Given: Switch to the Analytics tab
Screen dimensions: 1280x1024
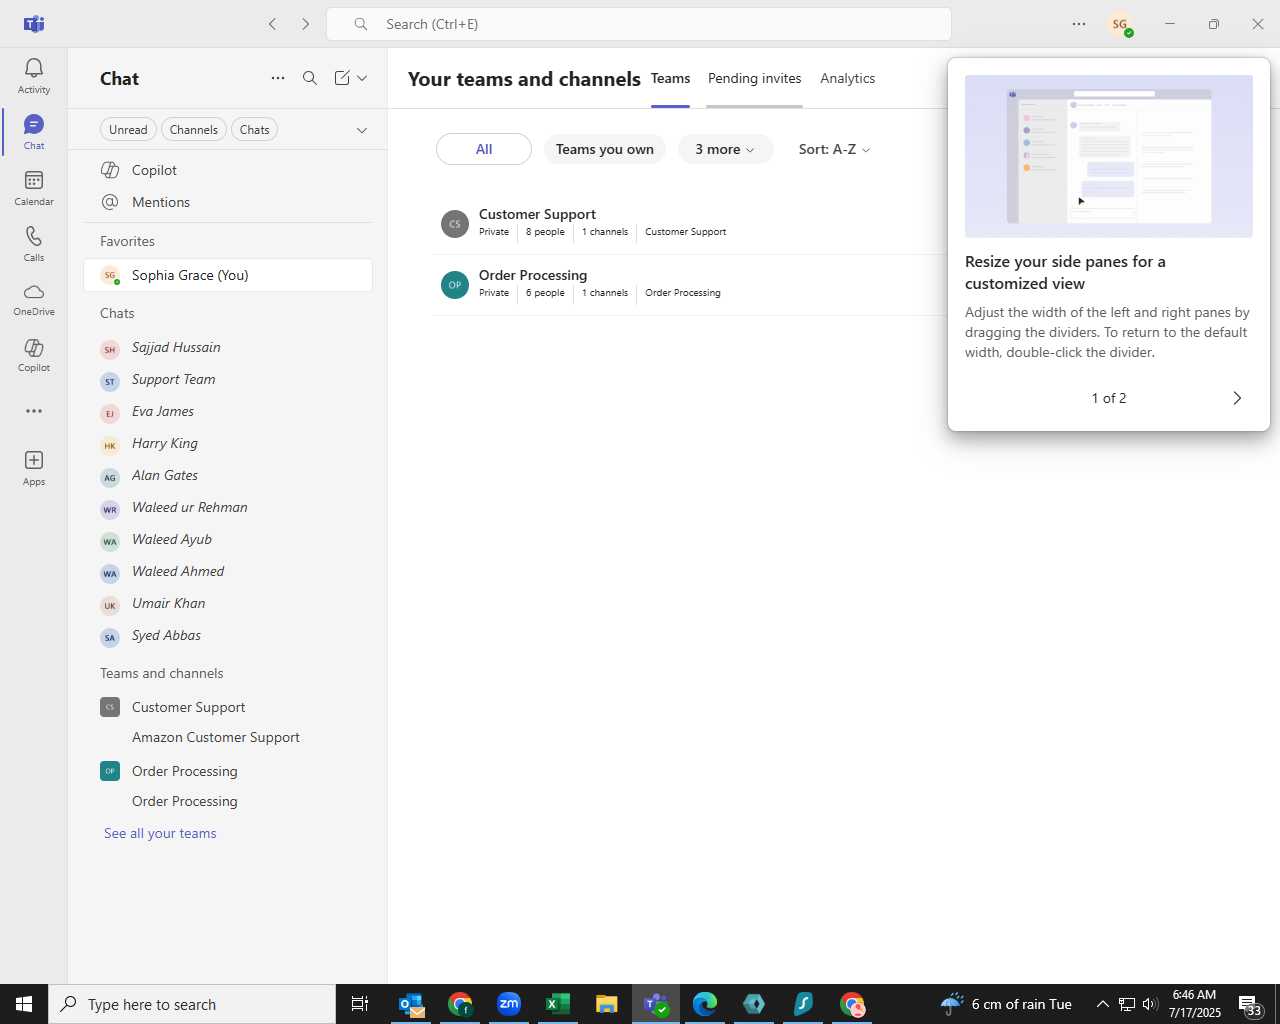Looking at the screenshot, I should [x=847, y=79].
